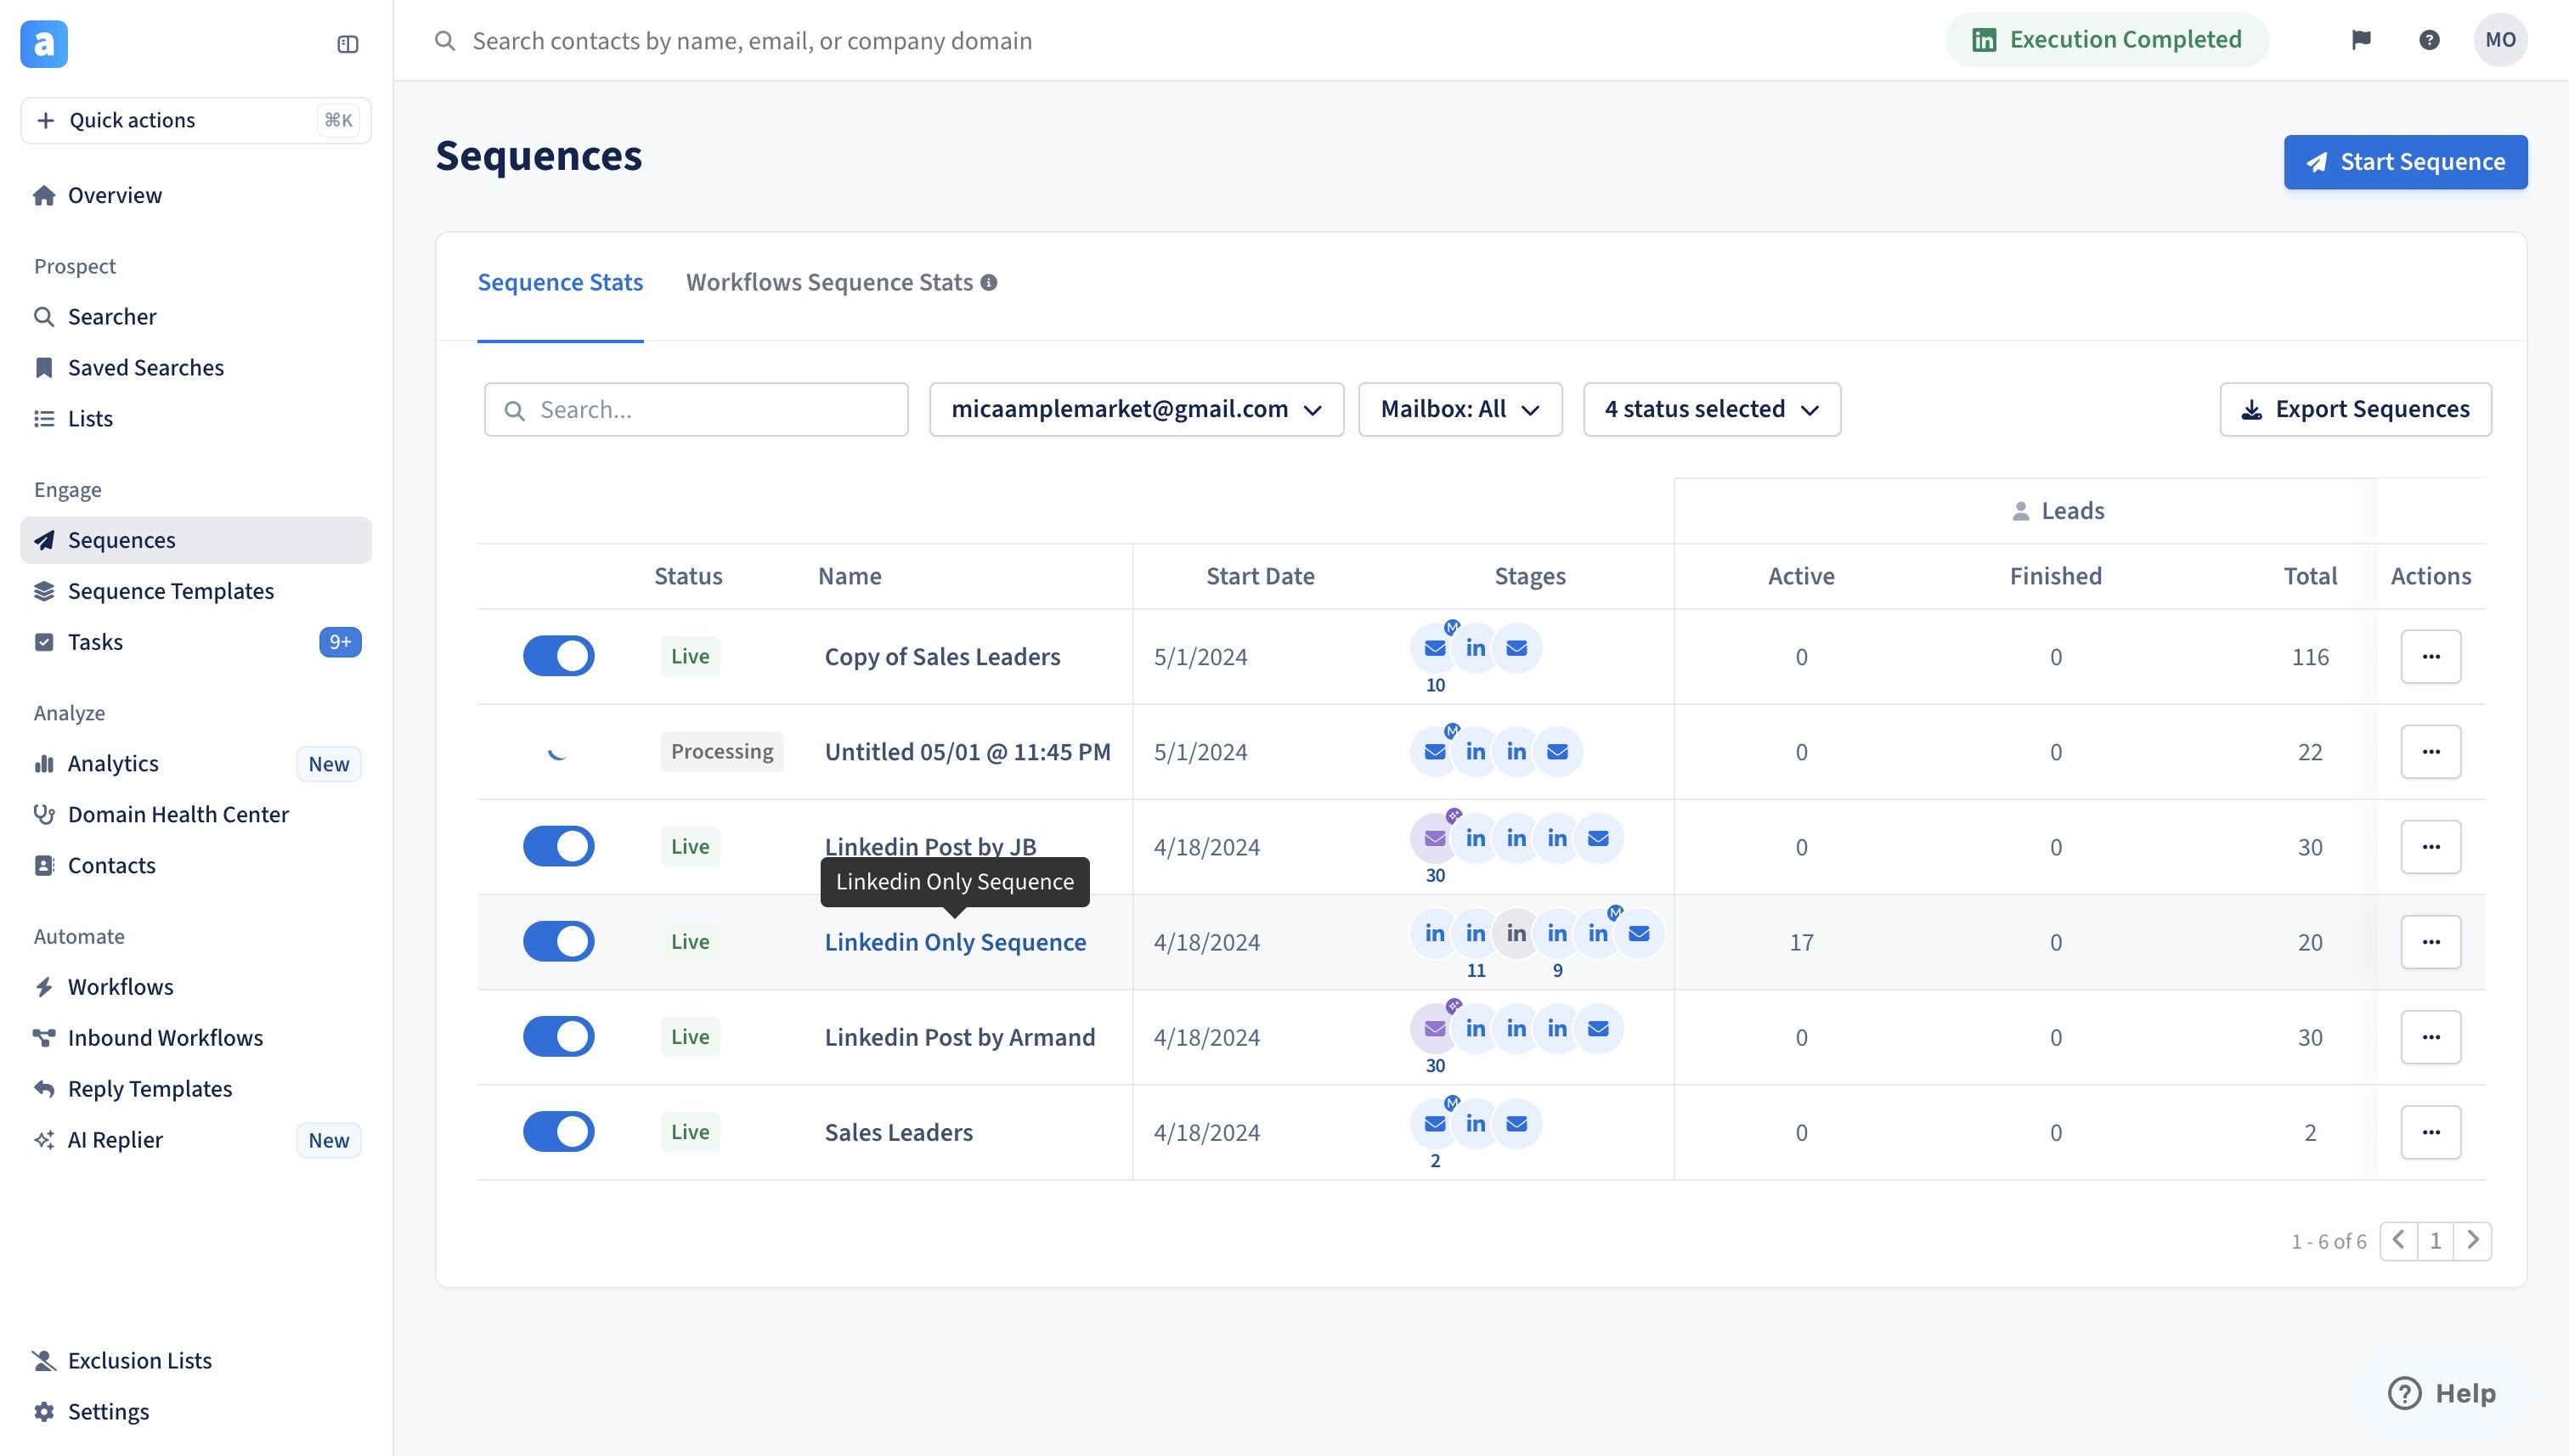Switch to Workflows Sequence Stats tab

pos(829,283)
